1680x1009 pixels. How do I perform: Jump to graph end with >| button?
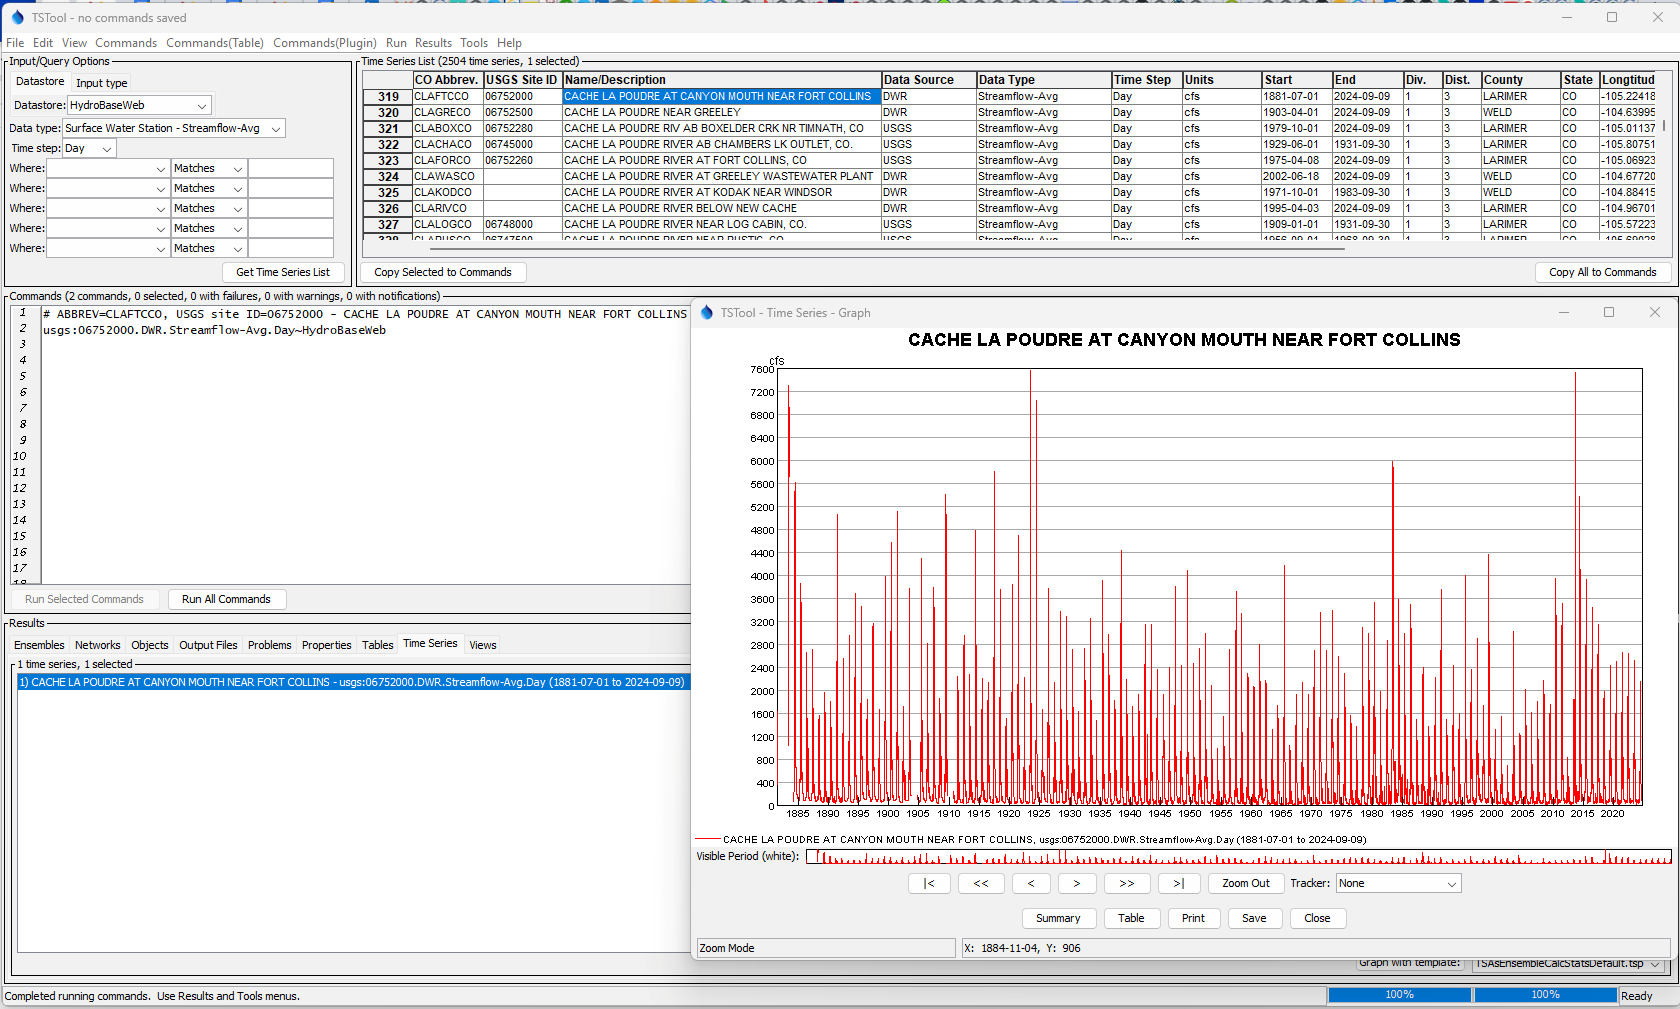tap(1179, 883)
